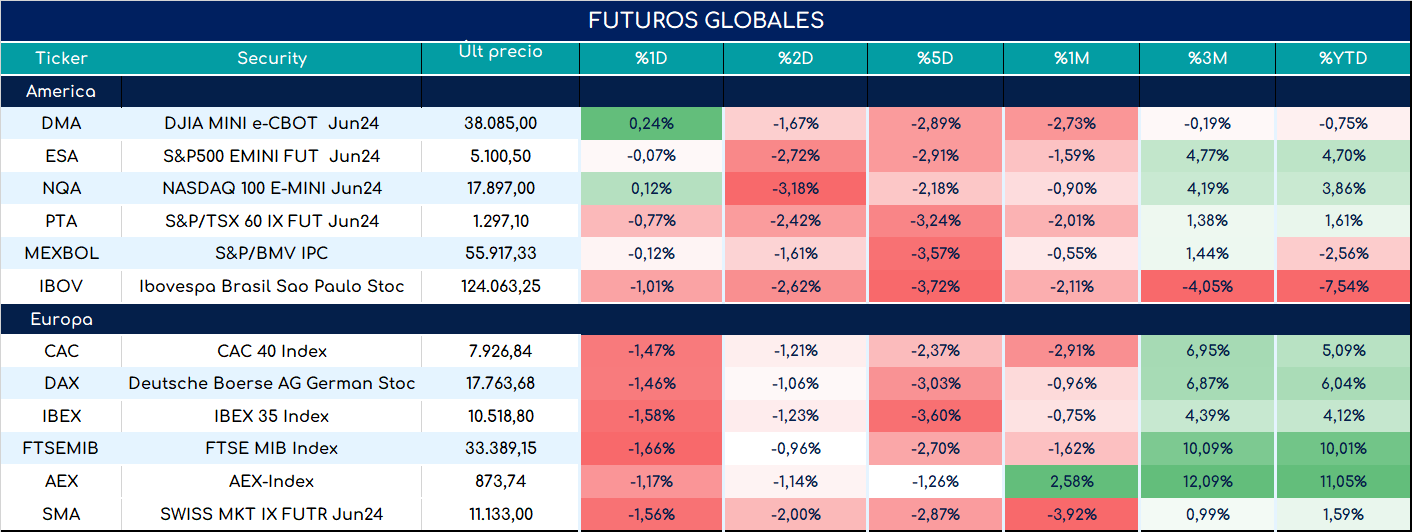Select the %1D column header
Image resolution: width=1412 pixels, height=532 pixels.
tap(651, 58)
